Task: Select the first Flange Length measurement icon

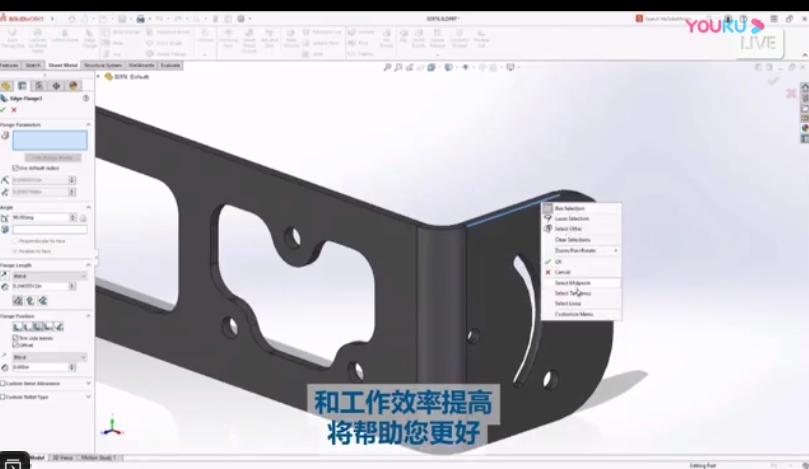Action: click(x=17, y=300)
